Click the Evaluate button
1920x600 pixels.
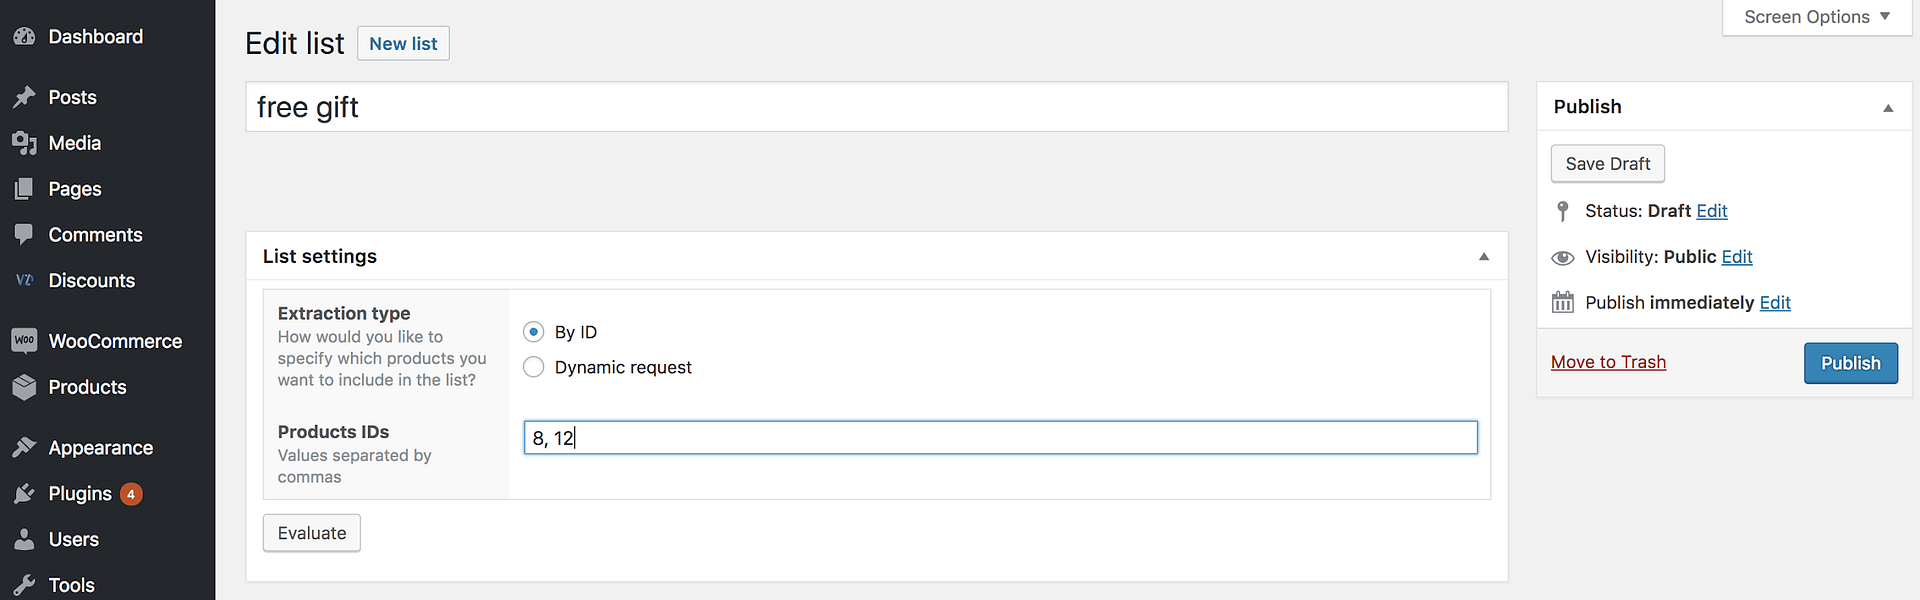click(x=312, y=533)
